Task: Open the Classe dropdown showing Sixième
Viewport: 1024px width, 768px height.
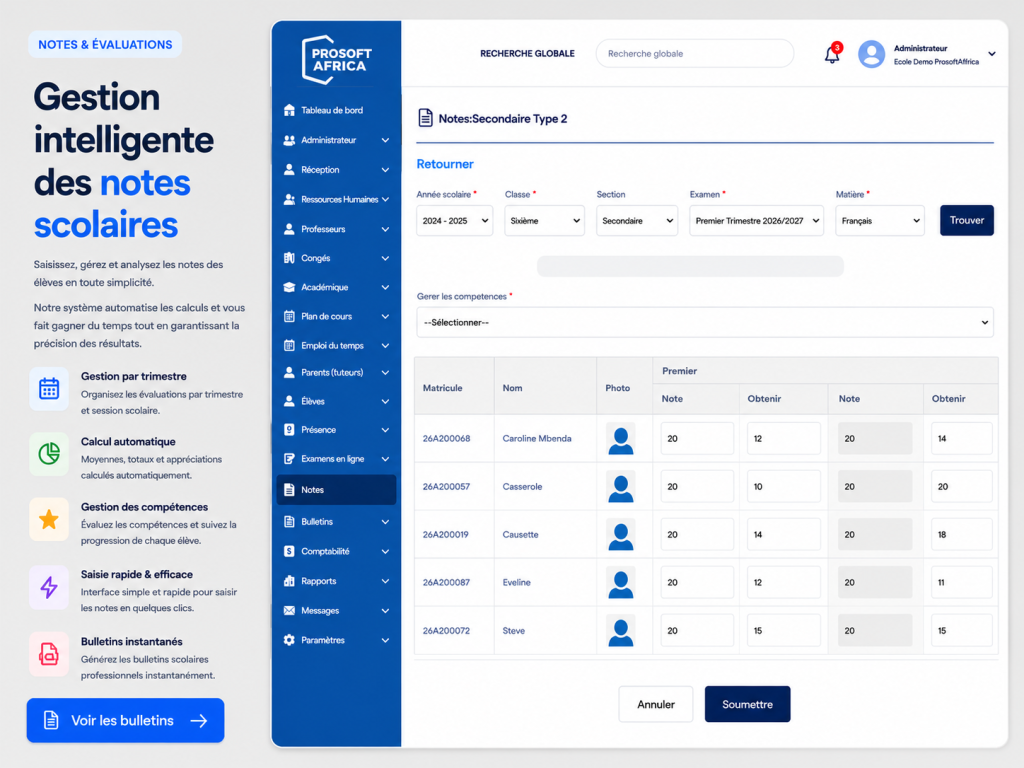Action: (544, 221)
